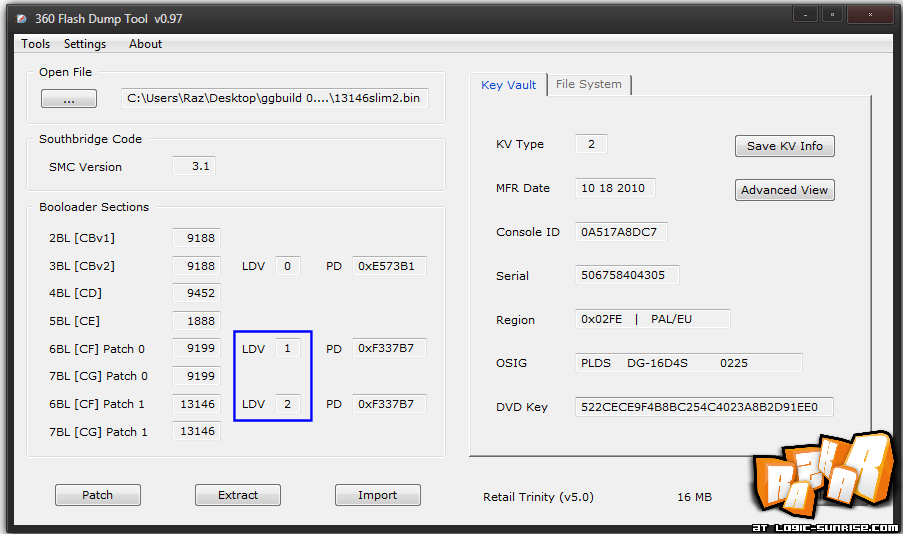Click the 'OSIG' label
The height and width of the screenshot is (534, 903).
[511, 363]
